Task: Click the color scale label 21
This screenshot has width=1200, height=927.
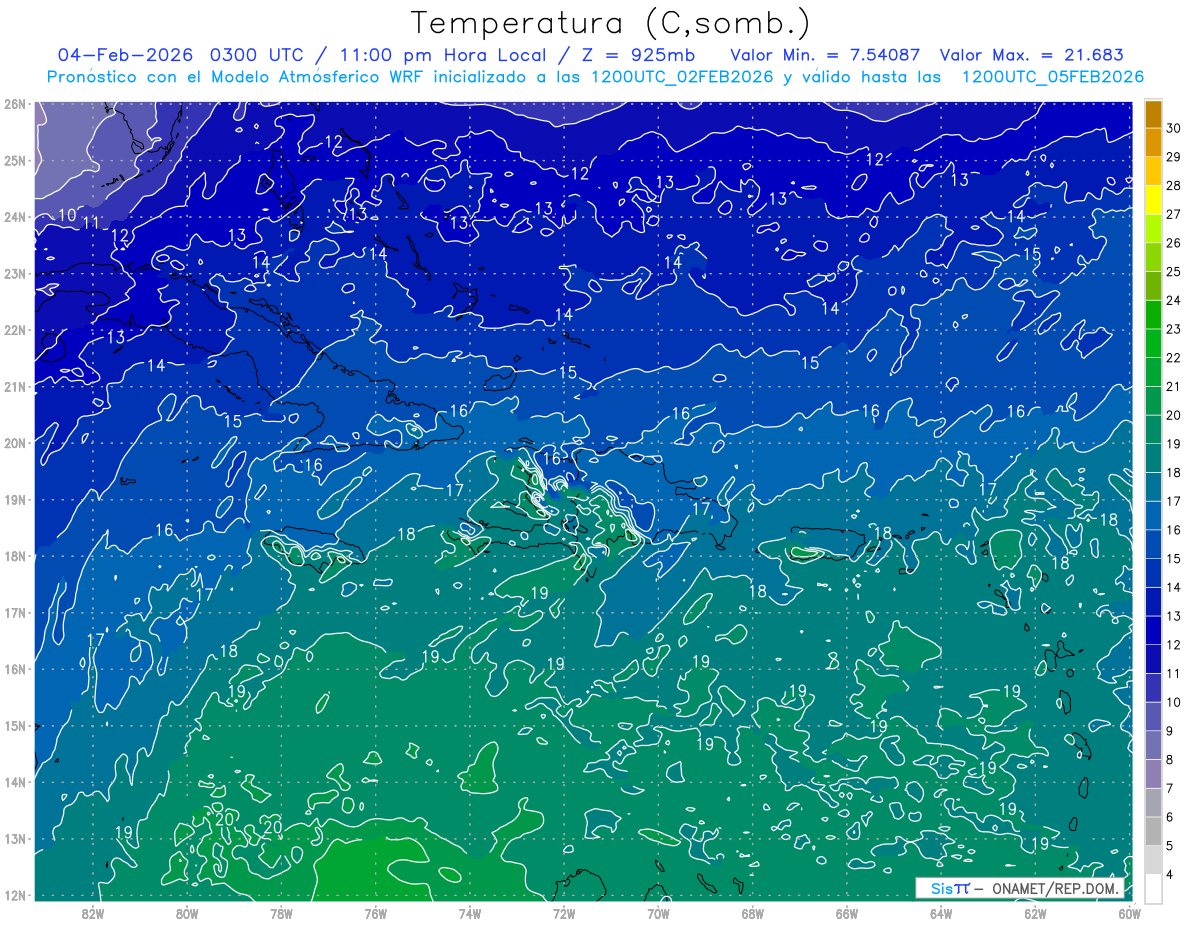Action: 1173,386
